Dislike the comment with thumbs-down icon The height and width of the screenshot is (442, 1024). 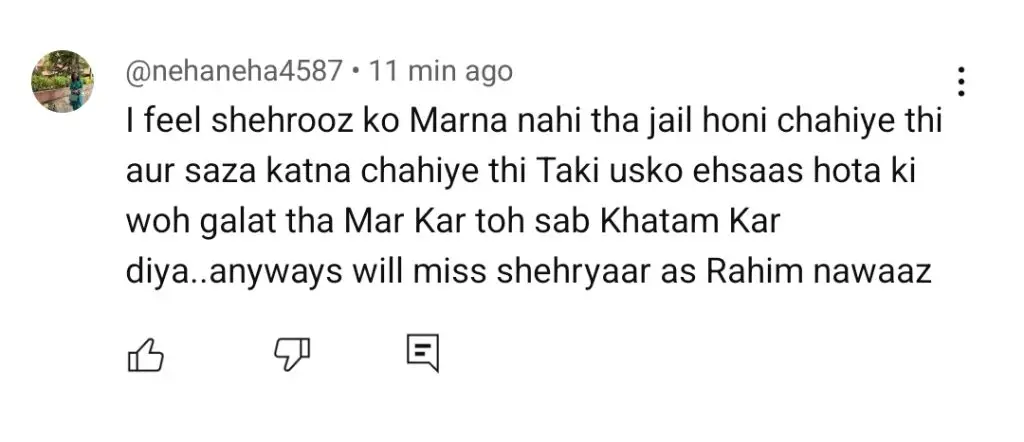pyautogui.click(x=291, y=355)
